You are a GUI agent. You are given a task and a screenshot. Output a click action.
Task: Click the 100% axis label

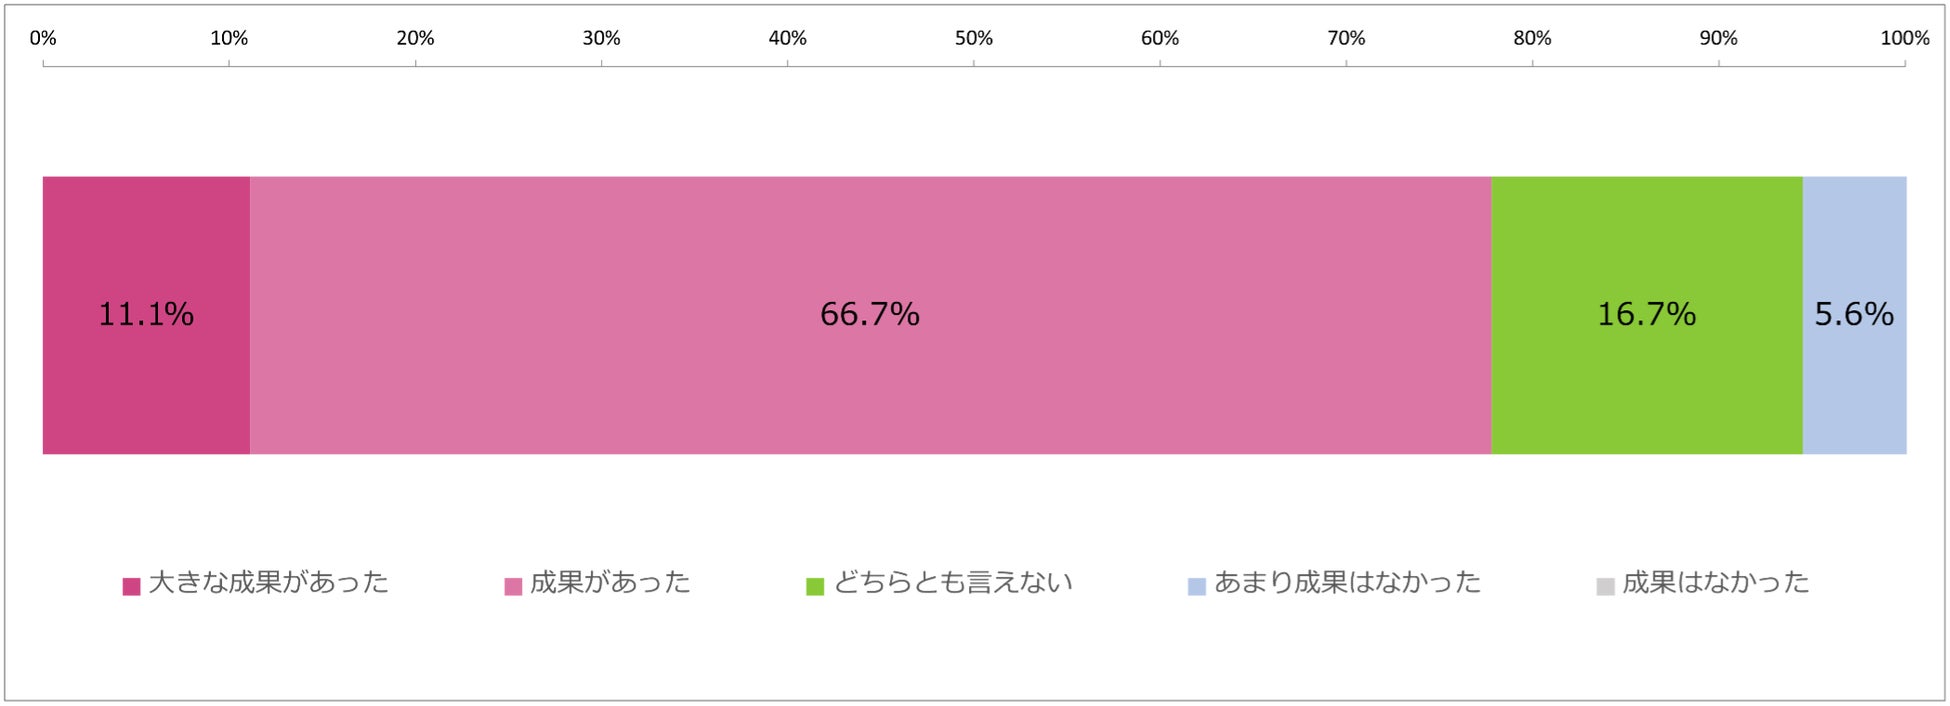[x=1904, y=38]
